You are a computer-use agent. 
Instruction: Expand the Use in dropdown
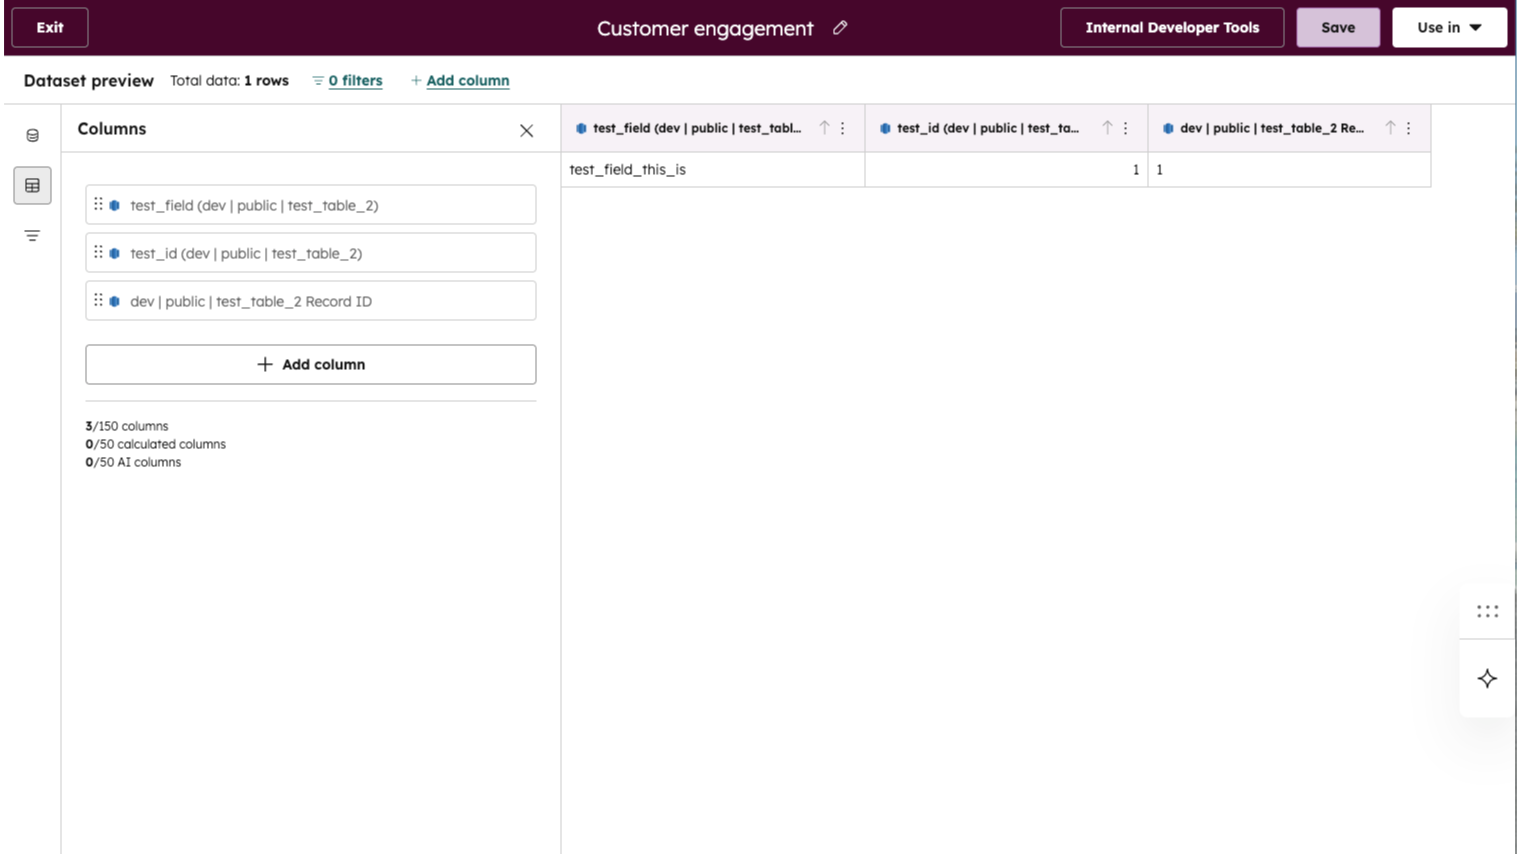pos(1449,28)
